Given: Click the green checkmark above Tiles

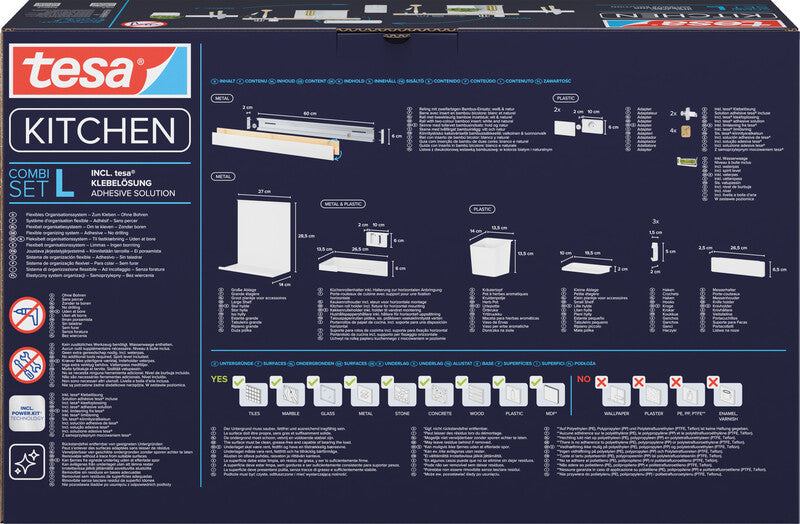Looking at the screenshot, I should [238, 381].
